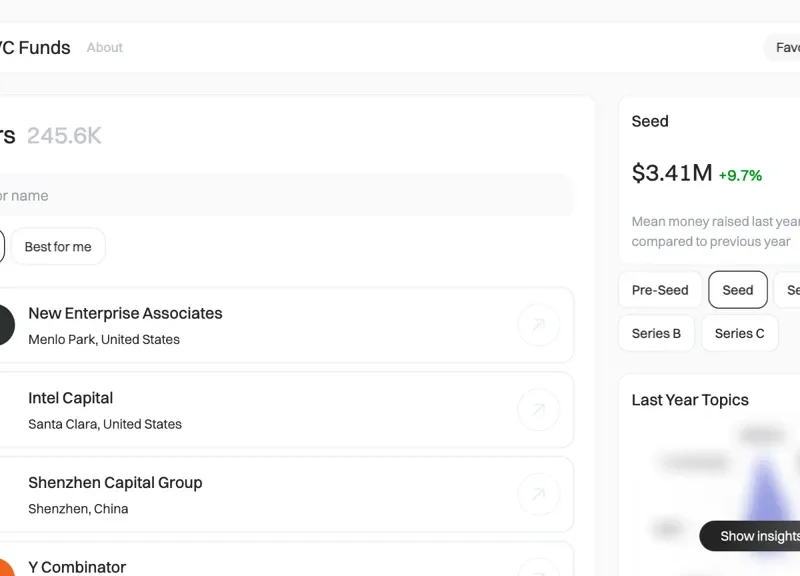Click the dark avatar of New Enterprise Associates
This screenshot has height=576, width=800.
coord(4,325)
